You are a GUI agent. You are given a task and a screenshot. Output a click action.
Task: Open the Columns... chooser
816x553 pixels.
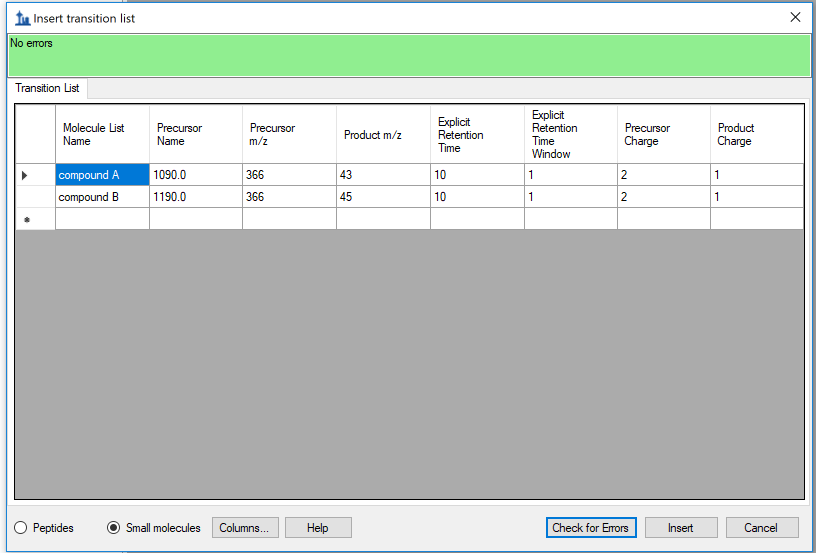(245, 528)
